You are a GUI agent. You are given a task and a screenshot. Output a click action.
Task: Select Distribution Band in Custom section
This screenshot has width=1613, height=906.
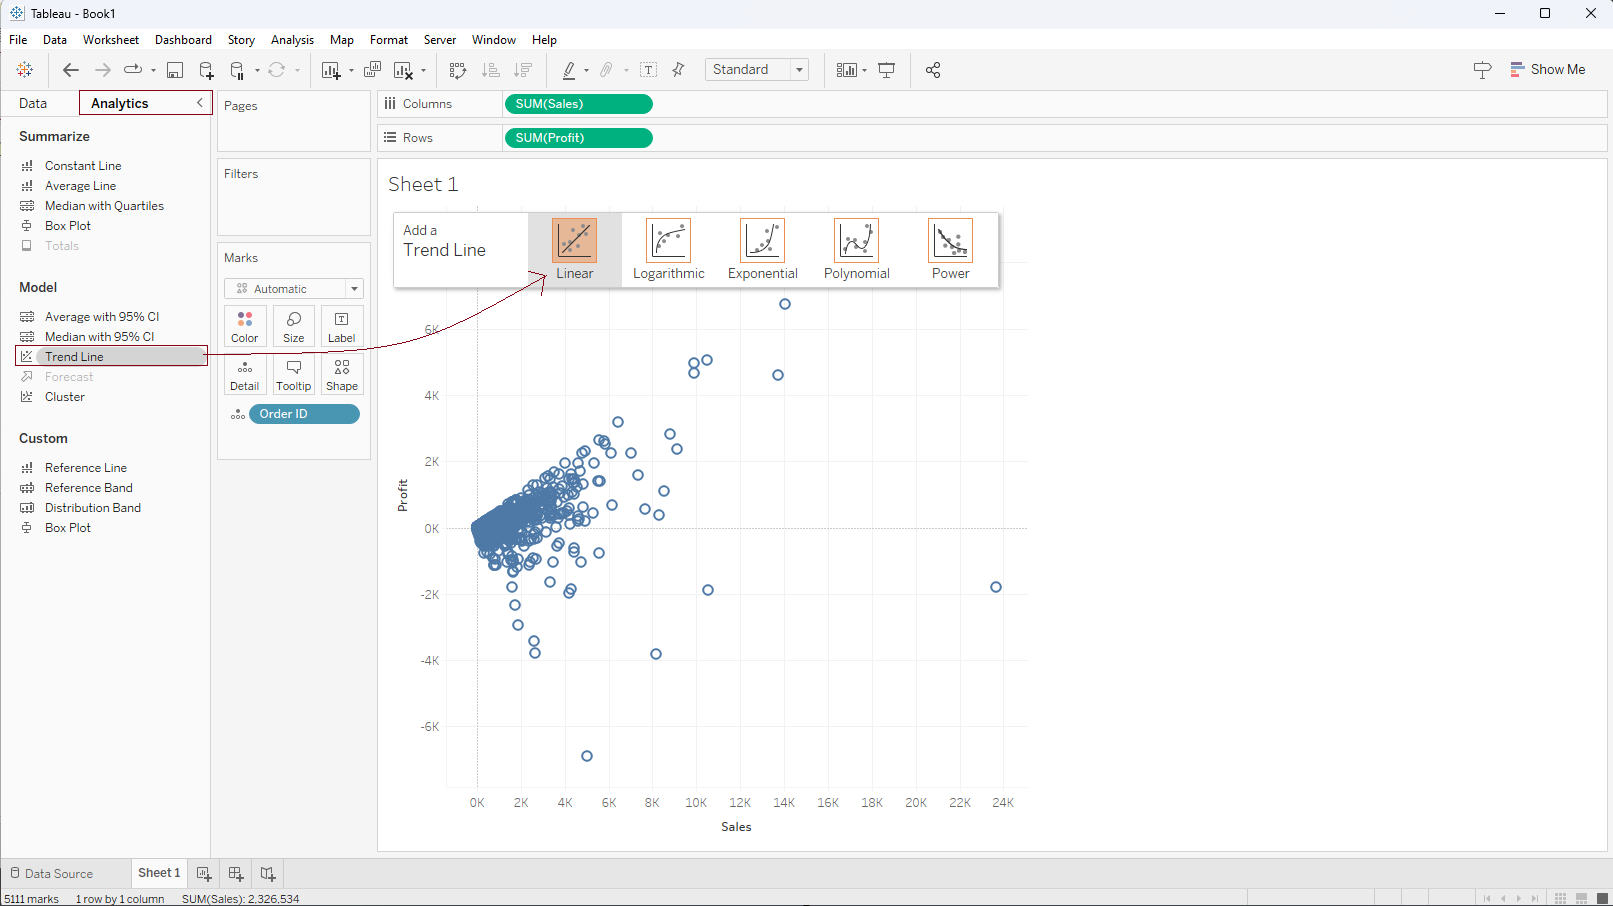pyautogui.click(x=93, y=508)
